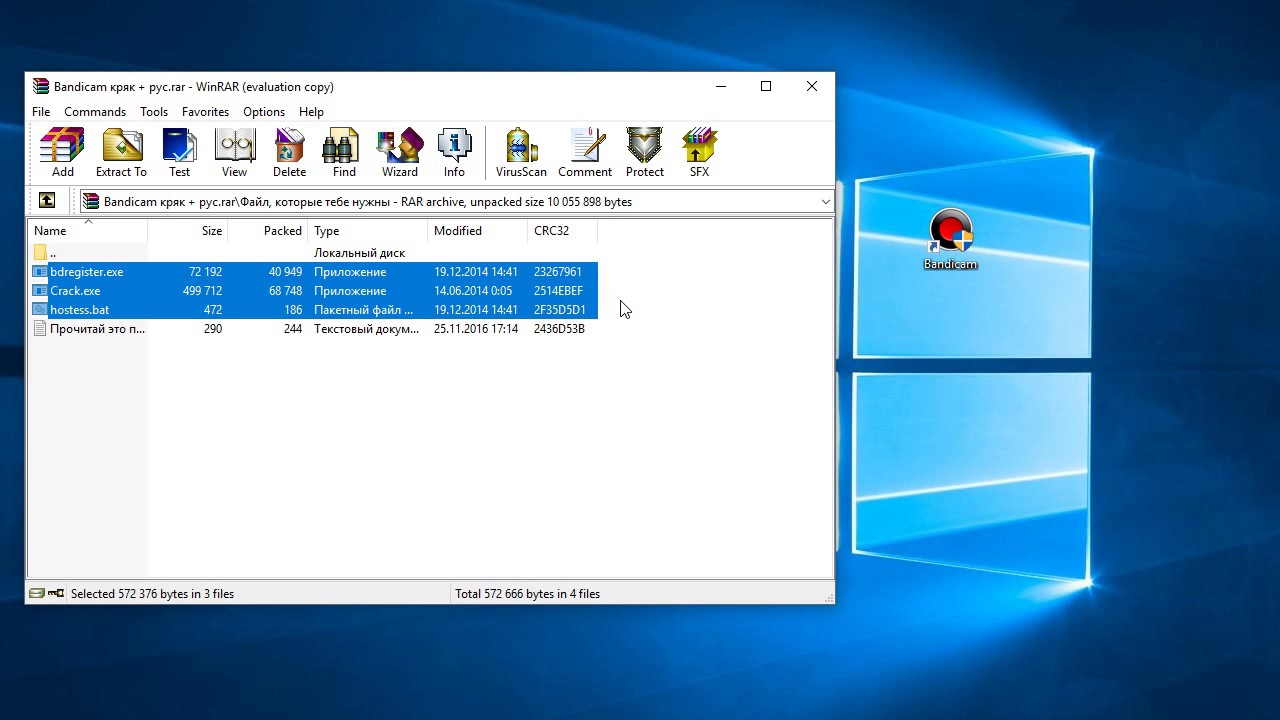Viewport: 1280px width, 720px height.
Task: Maximize the WinRAR window
Action: point(766,86)
